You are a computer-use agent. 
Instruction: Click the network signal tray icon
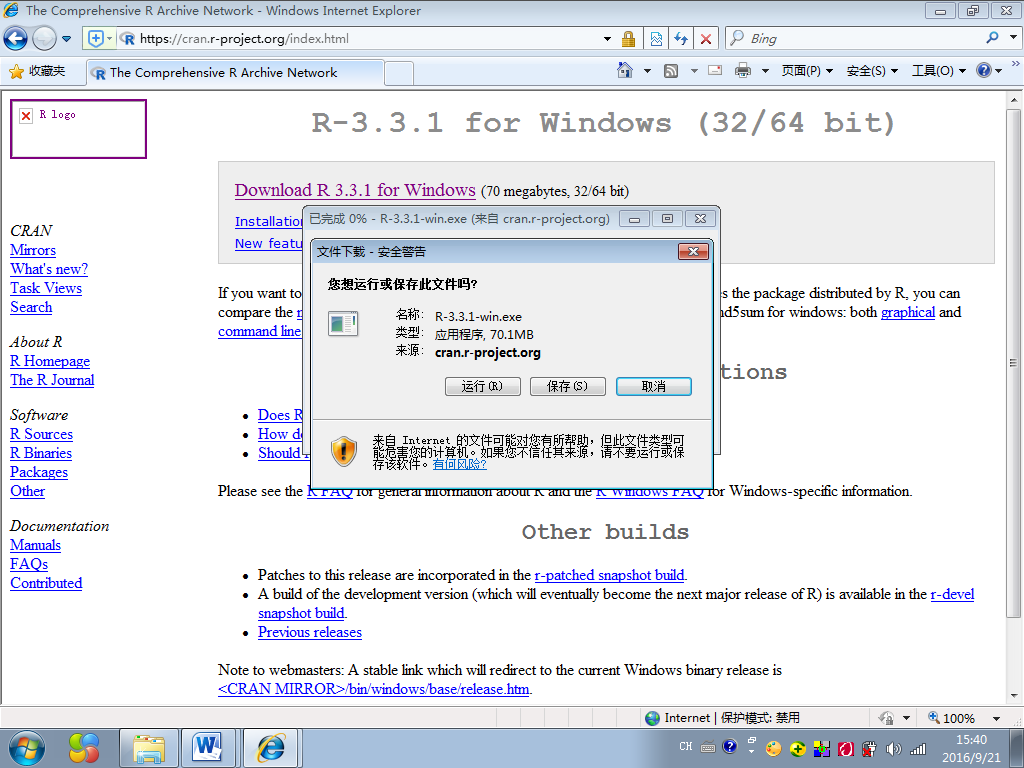click(918, 749)
